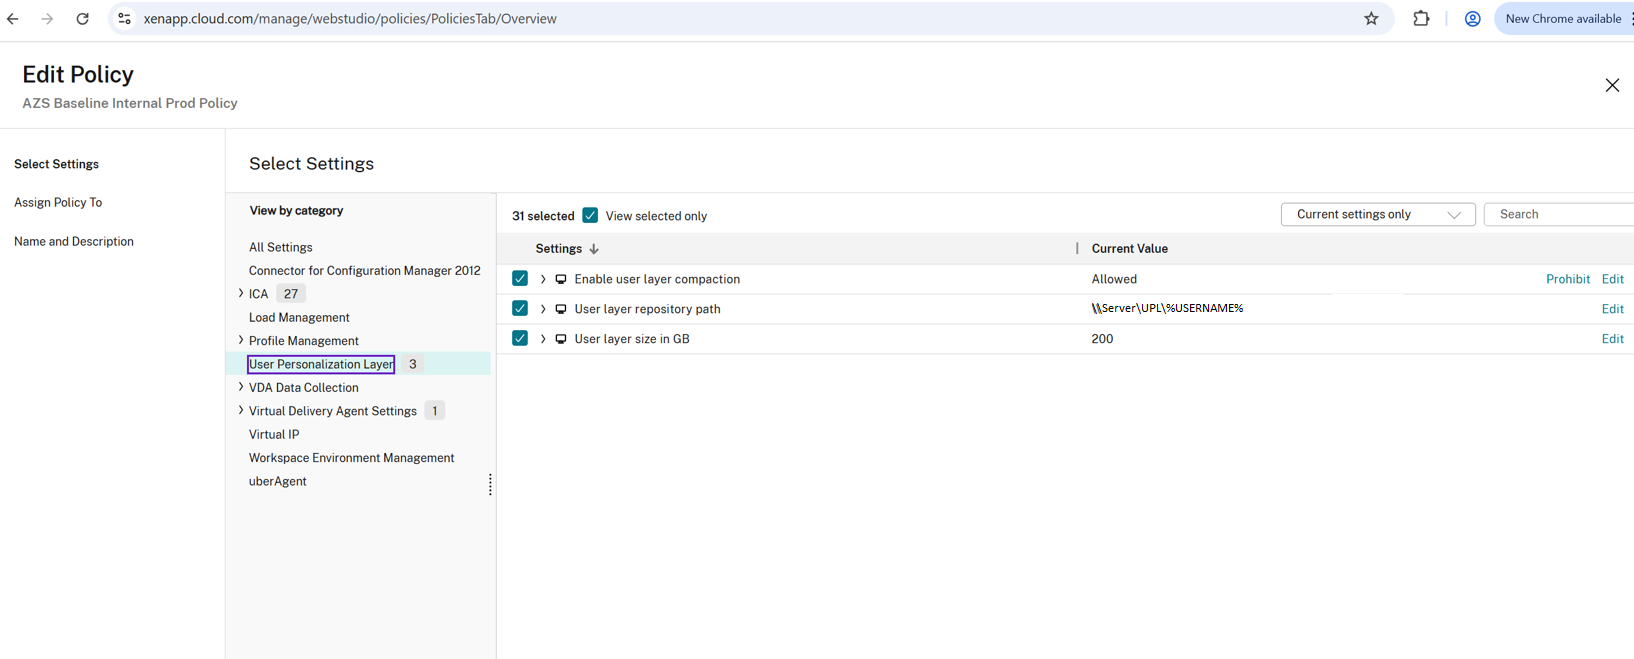Image resolution: width=1634 pixels, height=659 pixels.
Task: Click the sort arrow beside Settings column
Action: (594, 249)
